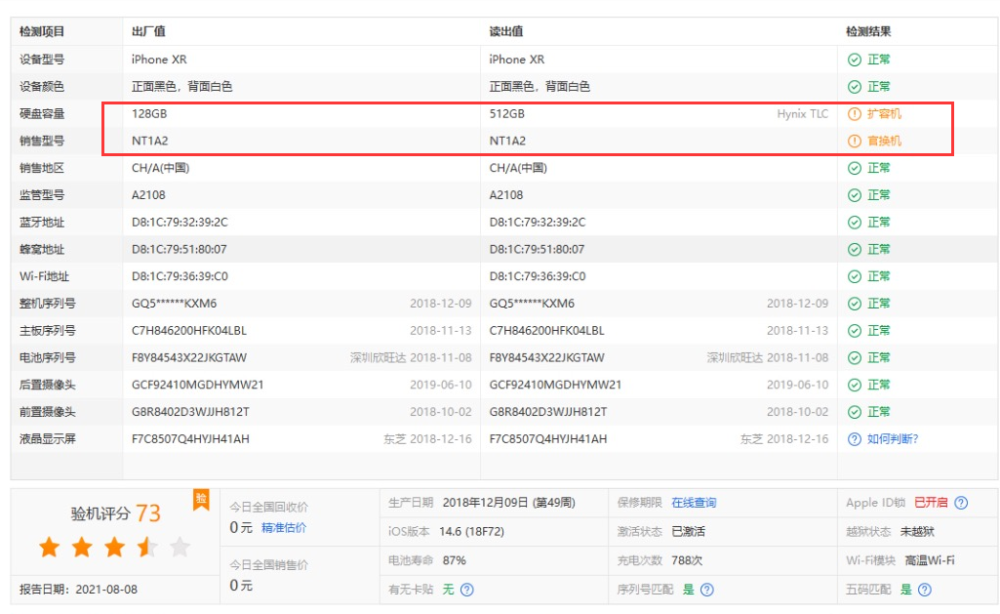This screenshot has height=614, width=1000.
Task: Click the 扩容机 result label
Action: pyautogui.click(x=884, y=114)
